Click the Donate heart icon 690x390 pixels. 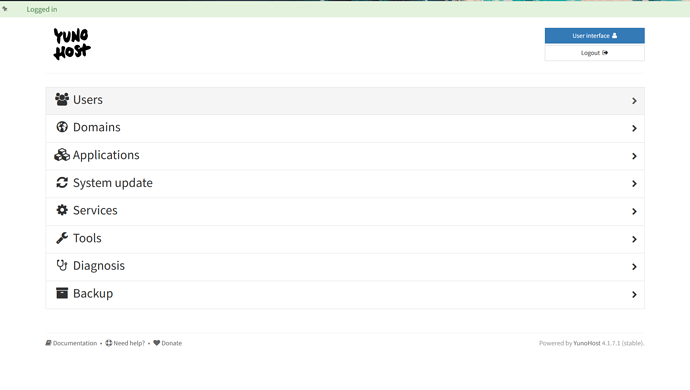tap(157, 343)
